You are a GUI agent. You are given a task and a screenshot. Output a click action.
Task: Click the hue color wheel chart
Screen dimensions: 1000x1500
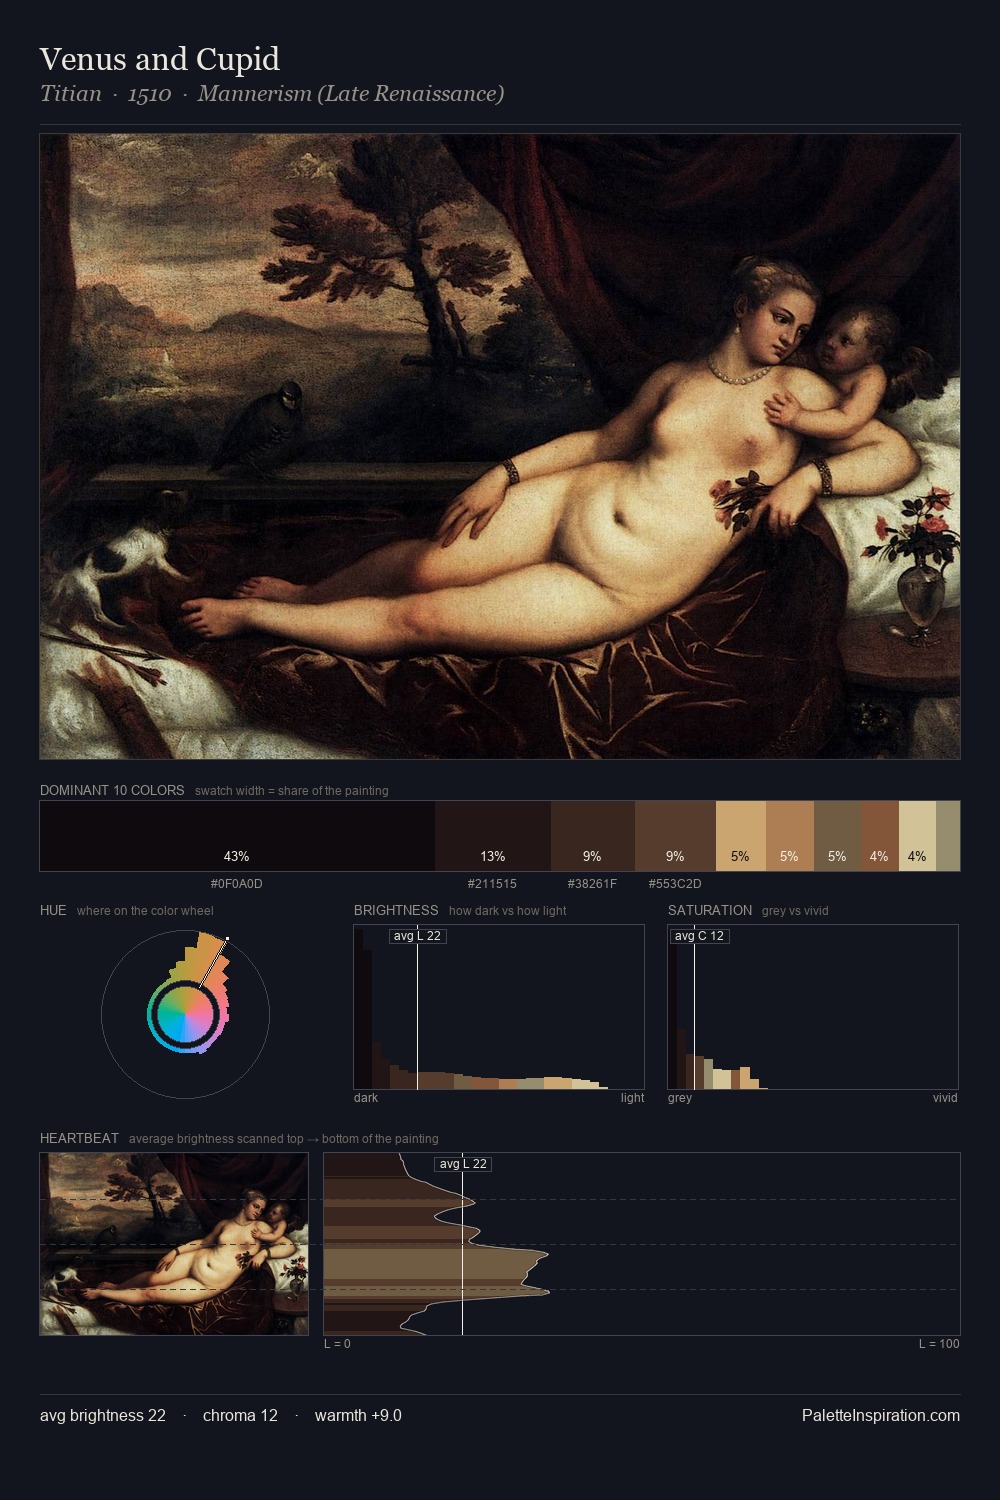tap(185, 1014)
